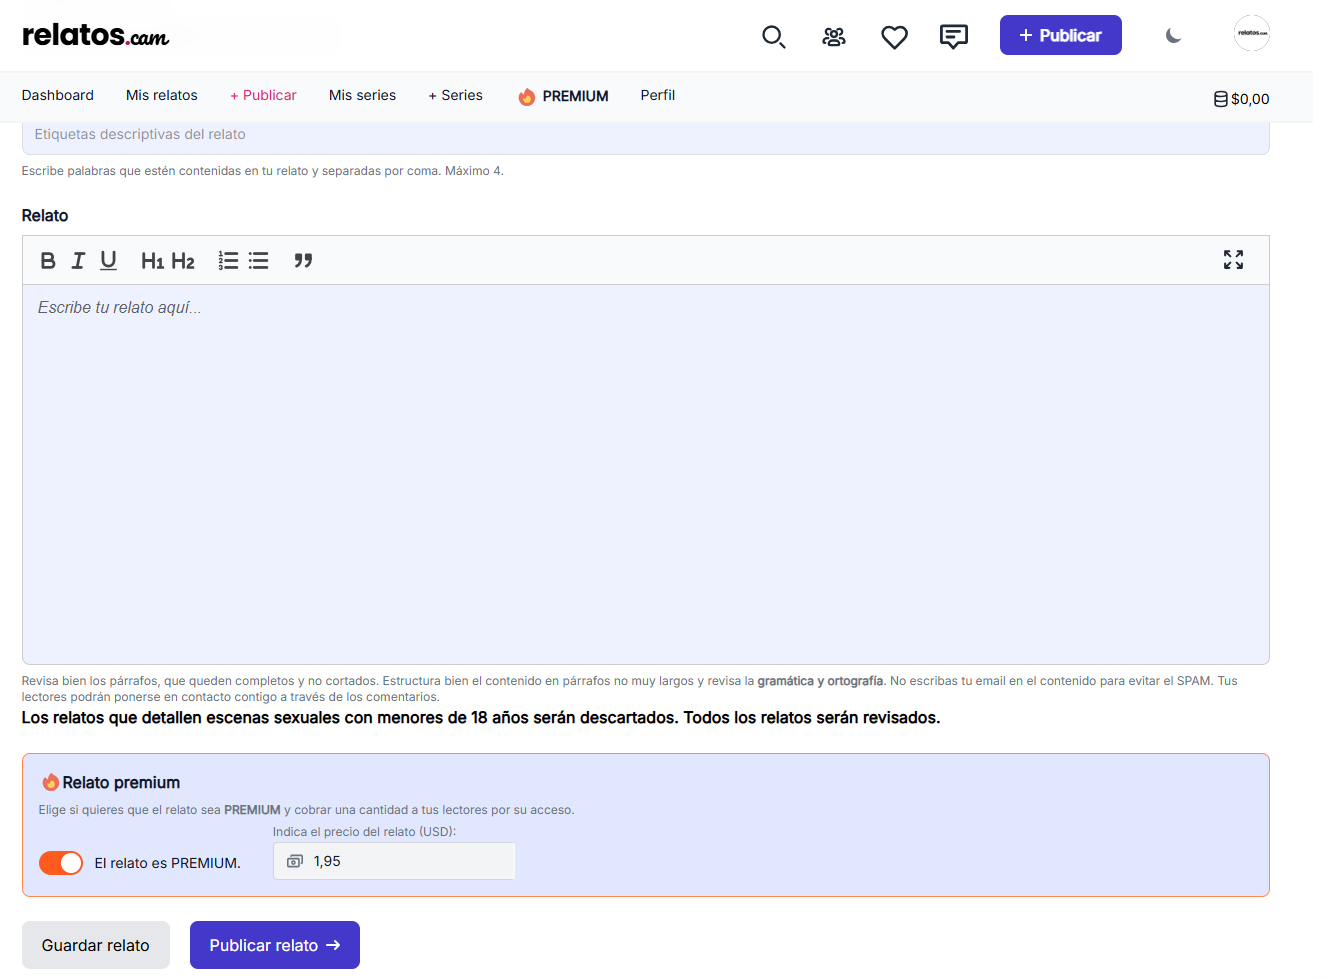Click Publicar relato button
This screenshot has height=979, width=1342.
(275, 945)
